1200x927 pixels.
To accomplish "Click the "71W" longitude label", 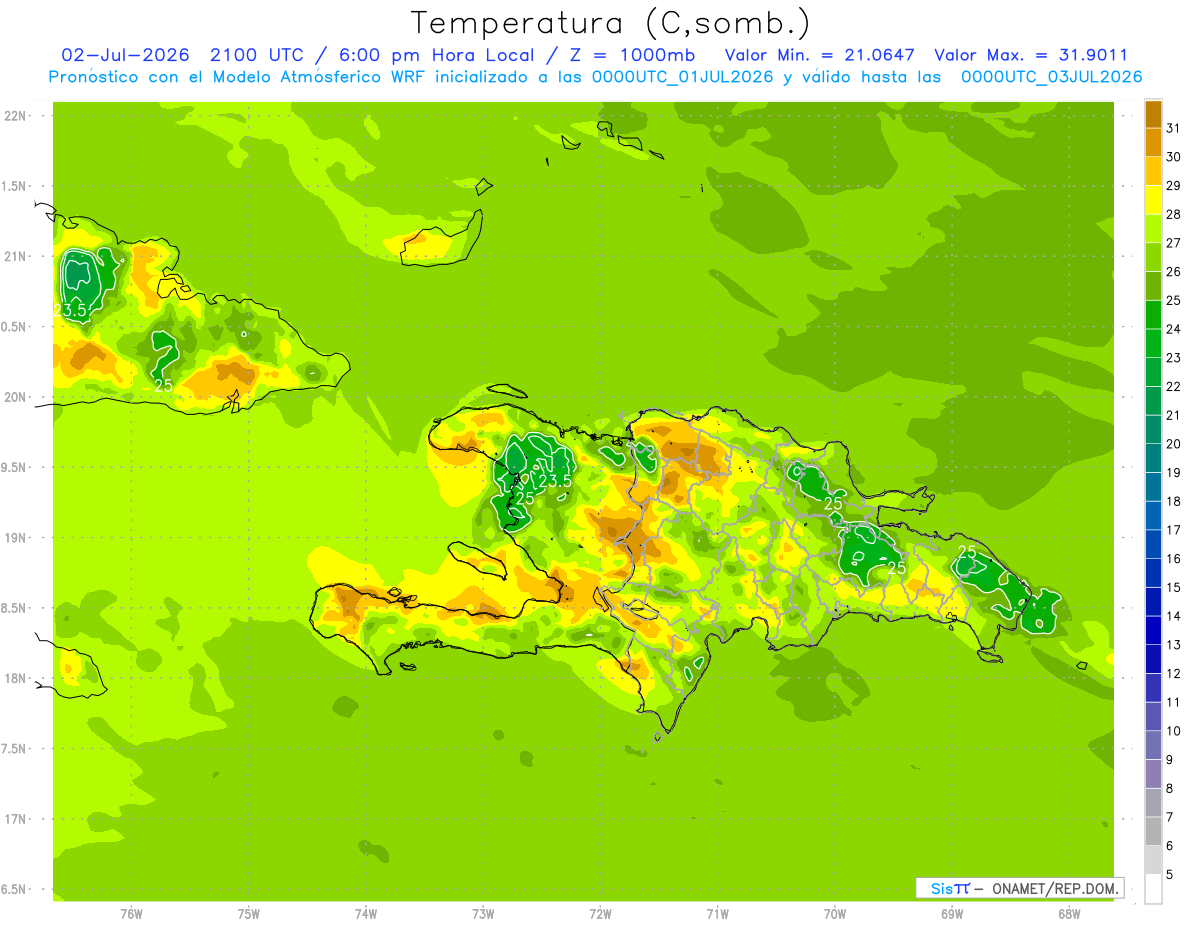I will pyautogui.click(x=717, y=914).
